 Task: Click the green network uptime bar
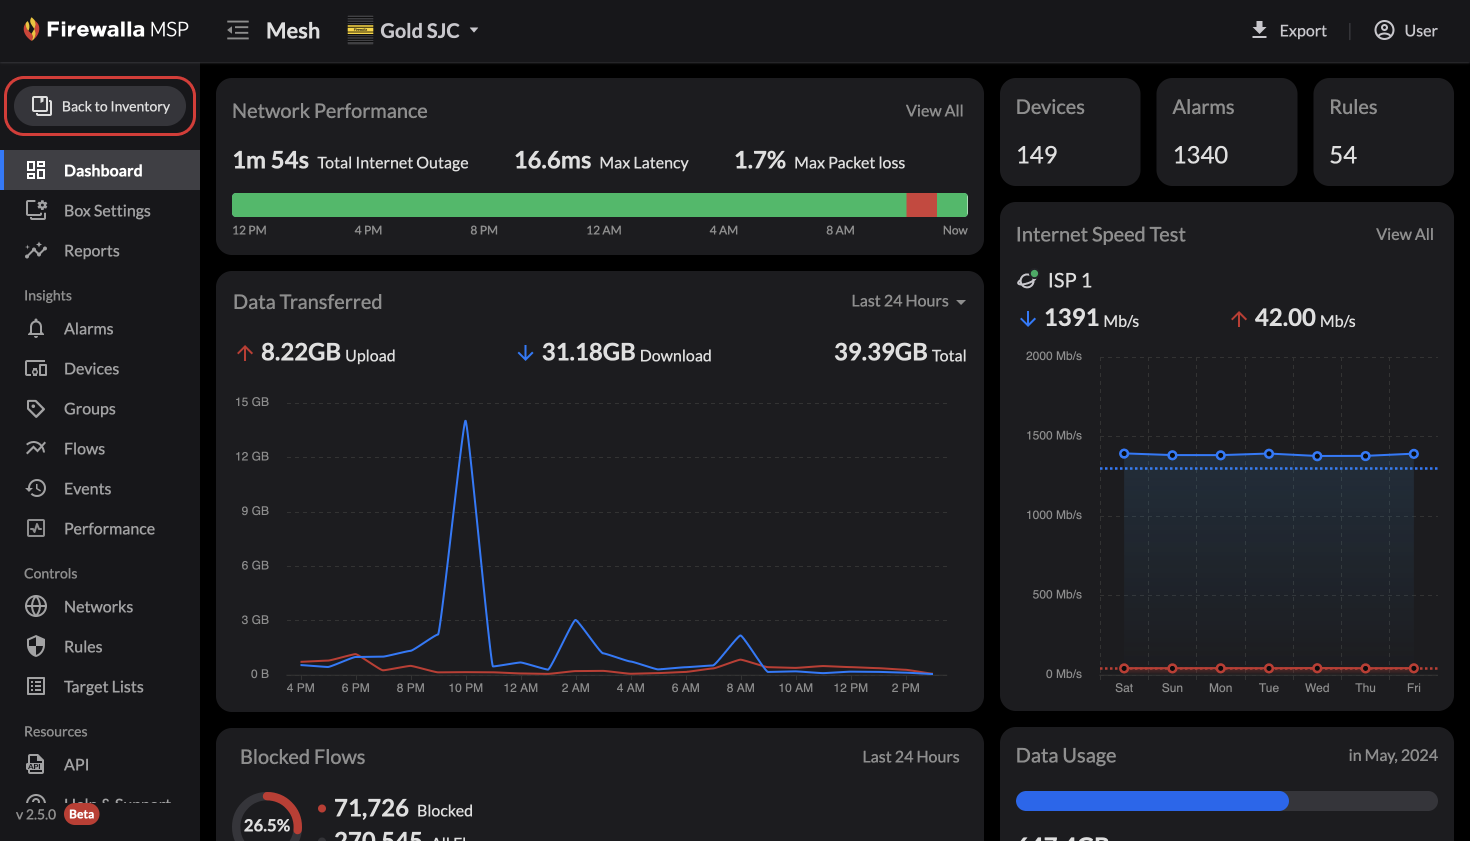coord(569,205)
